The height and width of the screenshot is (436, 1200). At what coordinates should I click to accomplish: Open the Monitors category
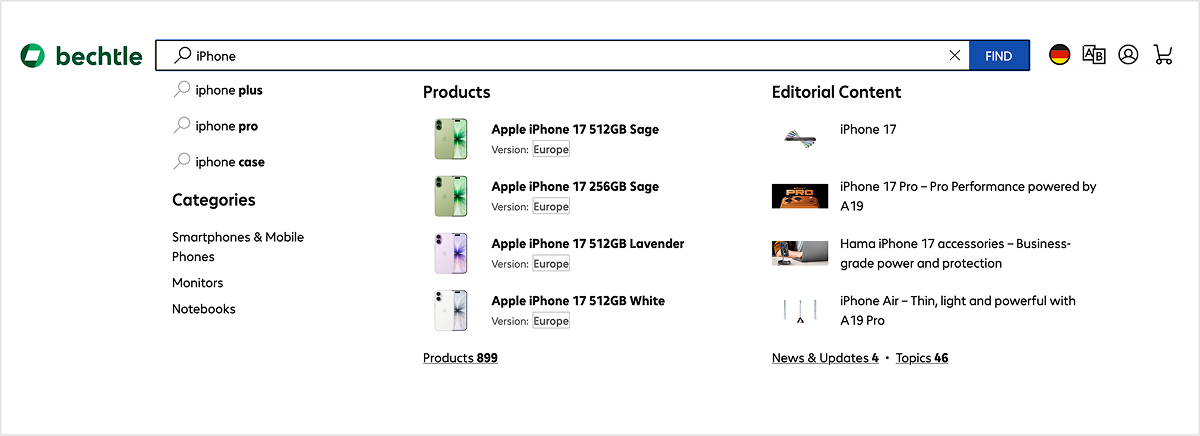pyautogui.click(x=198, y=283)
